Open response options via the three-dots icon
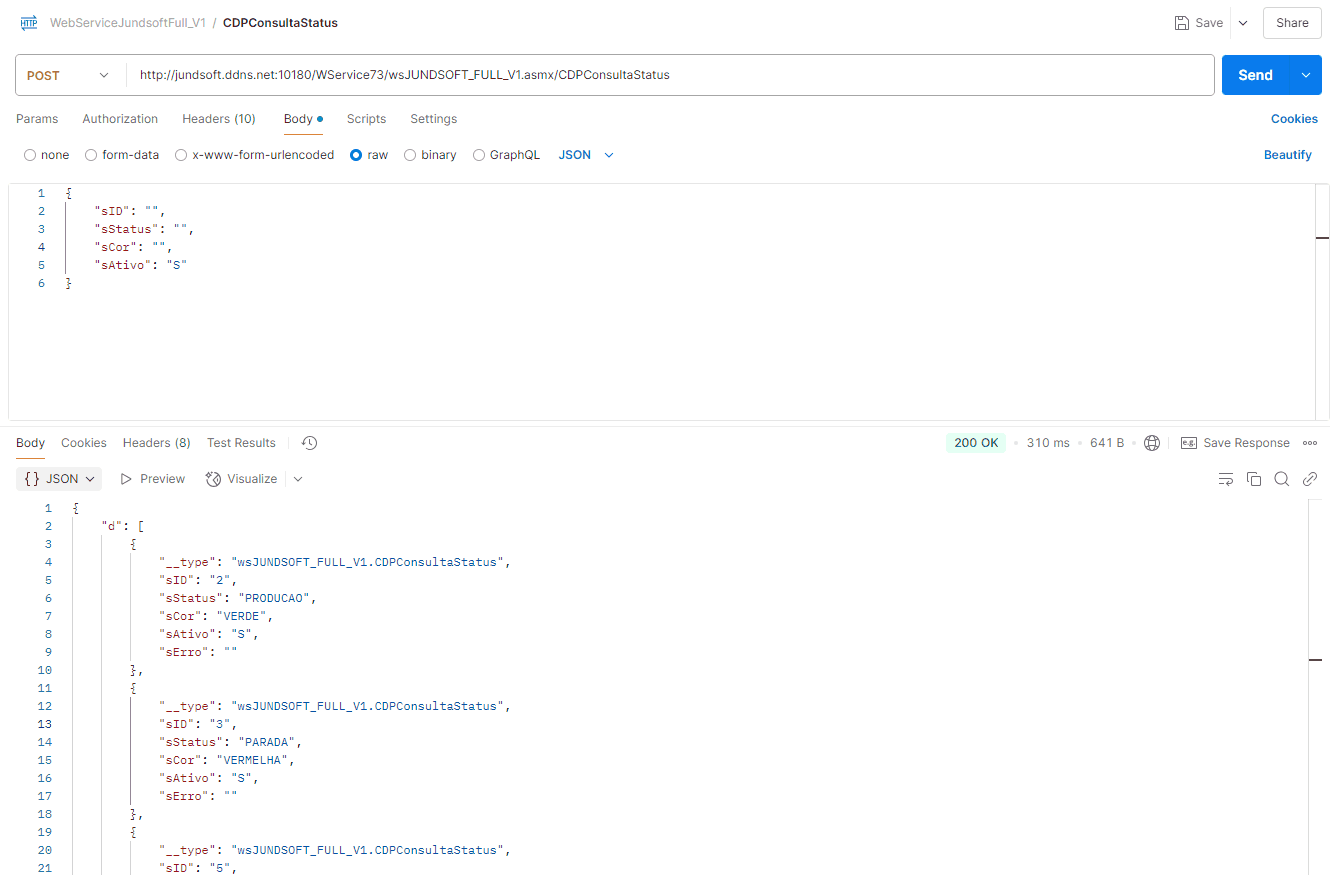The image size is (1330, 882). [x=1310, y=442]
